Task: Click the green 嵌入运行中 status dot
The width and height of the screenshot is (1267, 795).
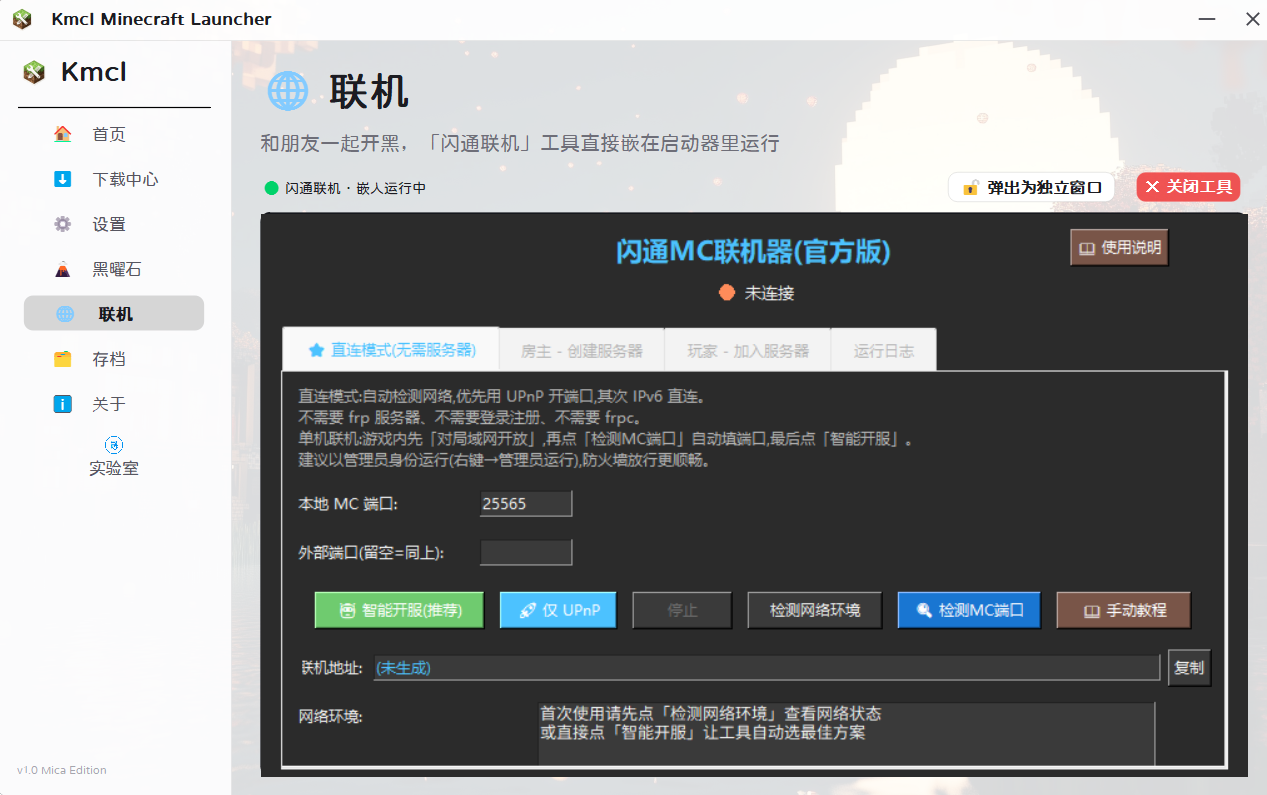Action: click(271, 187)
